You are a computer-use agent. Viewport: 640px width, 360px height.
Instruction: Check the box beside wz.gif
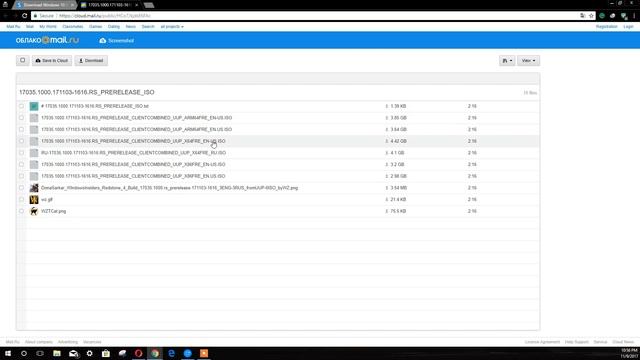coord(21,200)
